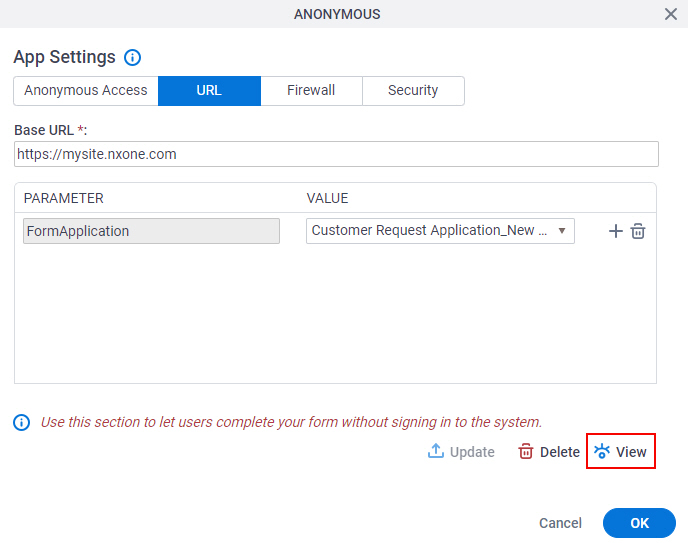Click the info icon beside red hint text
The image size is (688, 543).
pos(22,422)
